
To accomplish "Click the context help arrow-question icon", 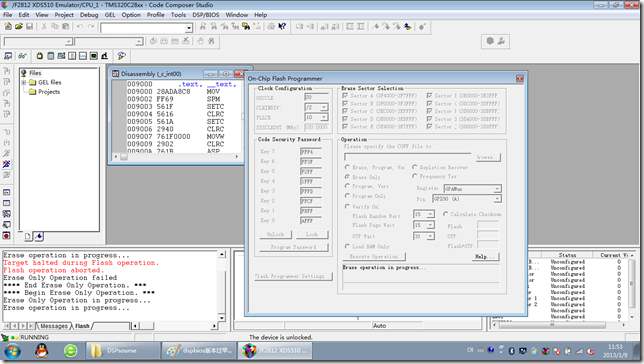I will tap(282, 27).
